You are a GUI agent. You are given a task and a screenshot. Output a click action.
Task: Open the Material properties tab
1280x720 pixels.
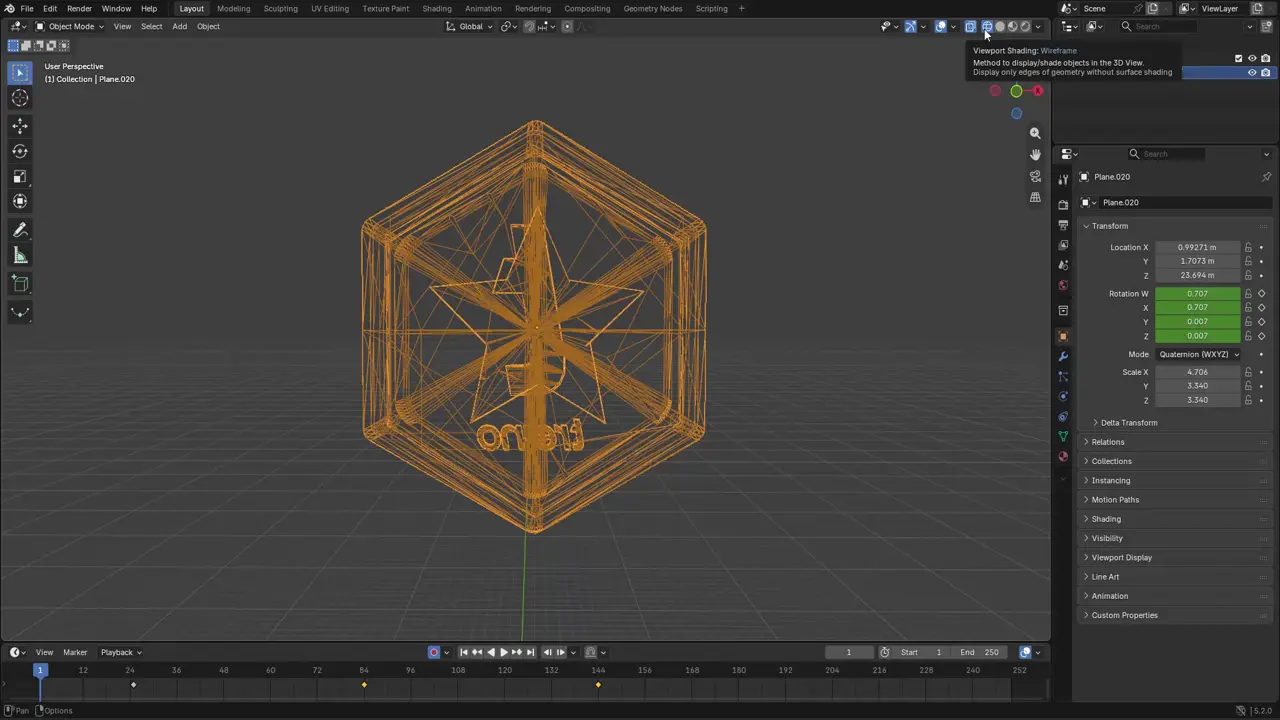tap(1063, 456)
